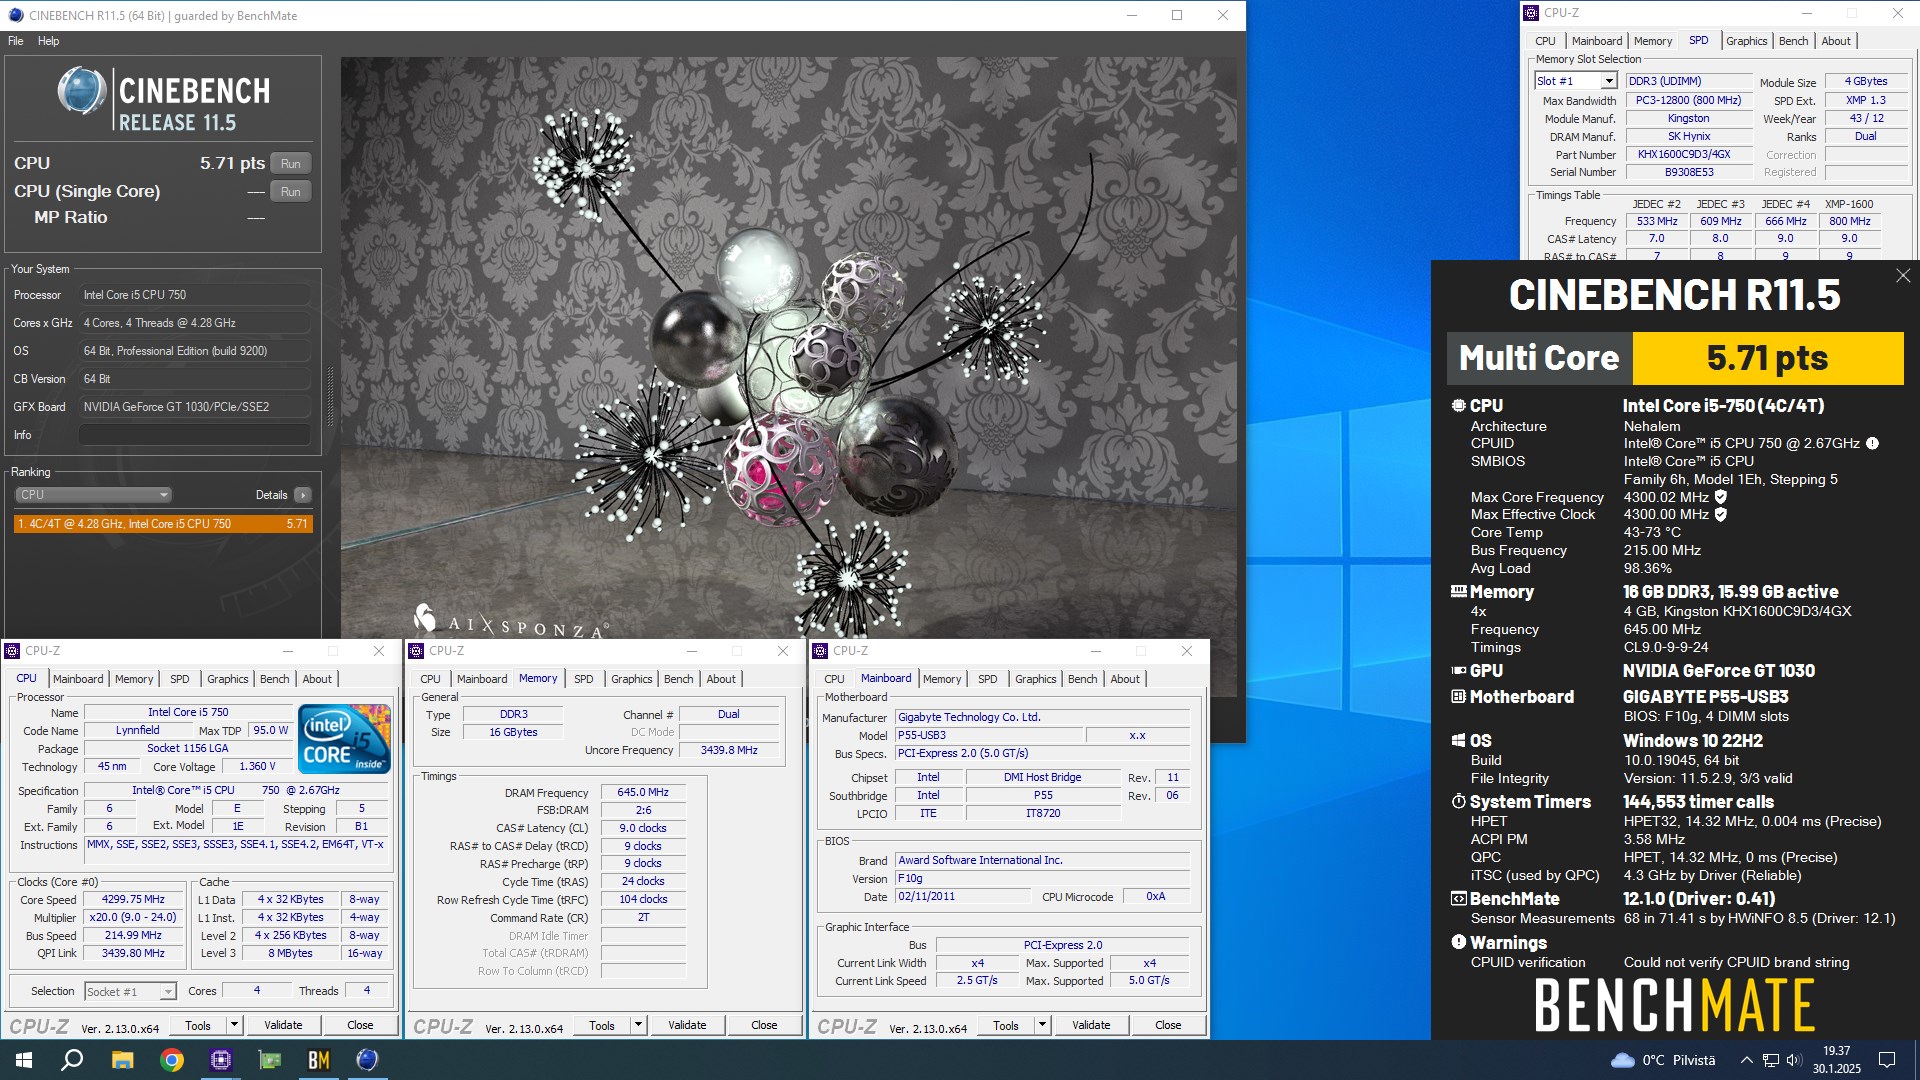Image resolution: width=1920 pixels, height=1080 pixels.
Task: Click Validate in CPU-Z Memory window
Action: [x=687, y=1025]
